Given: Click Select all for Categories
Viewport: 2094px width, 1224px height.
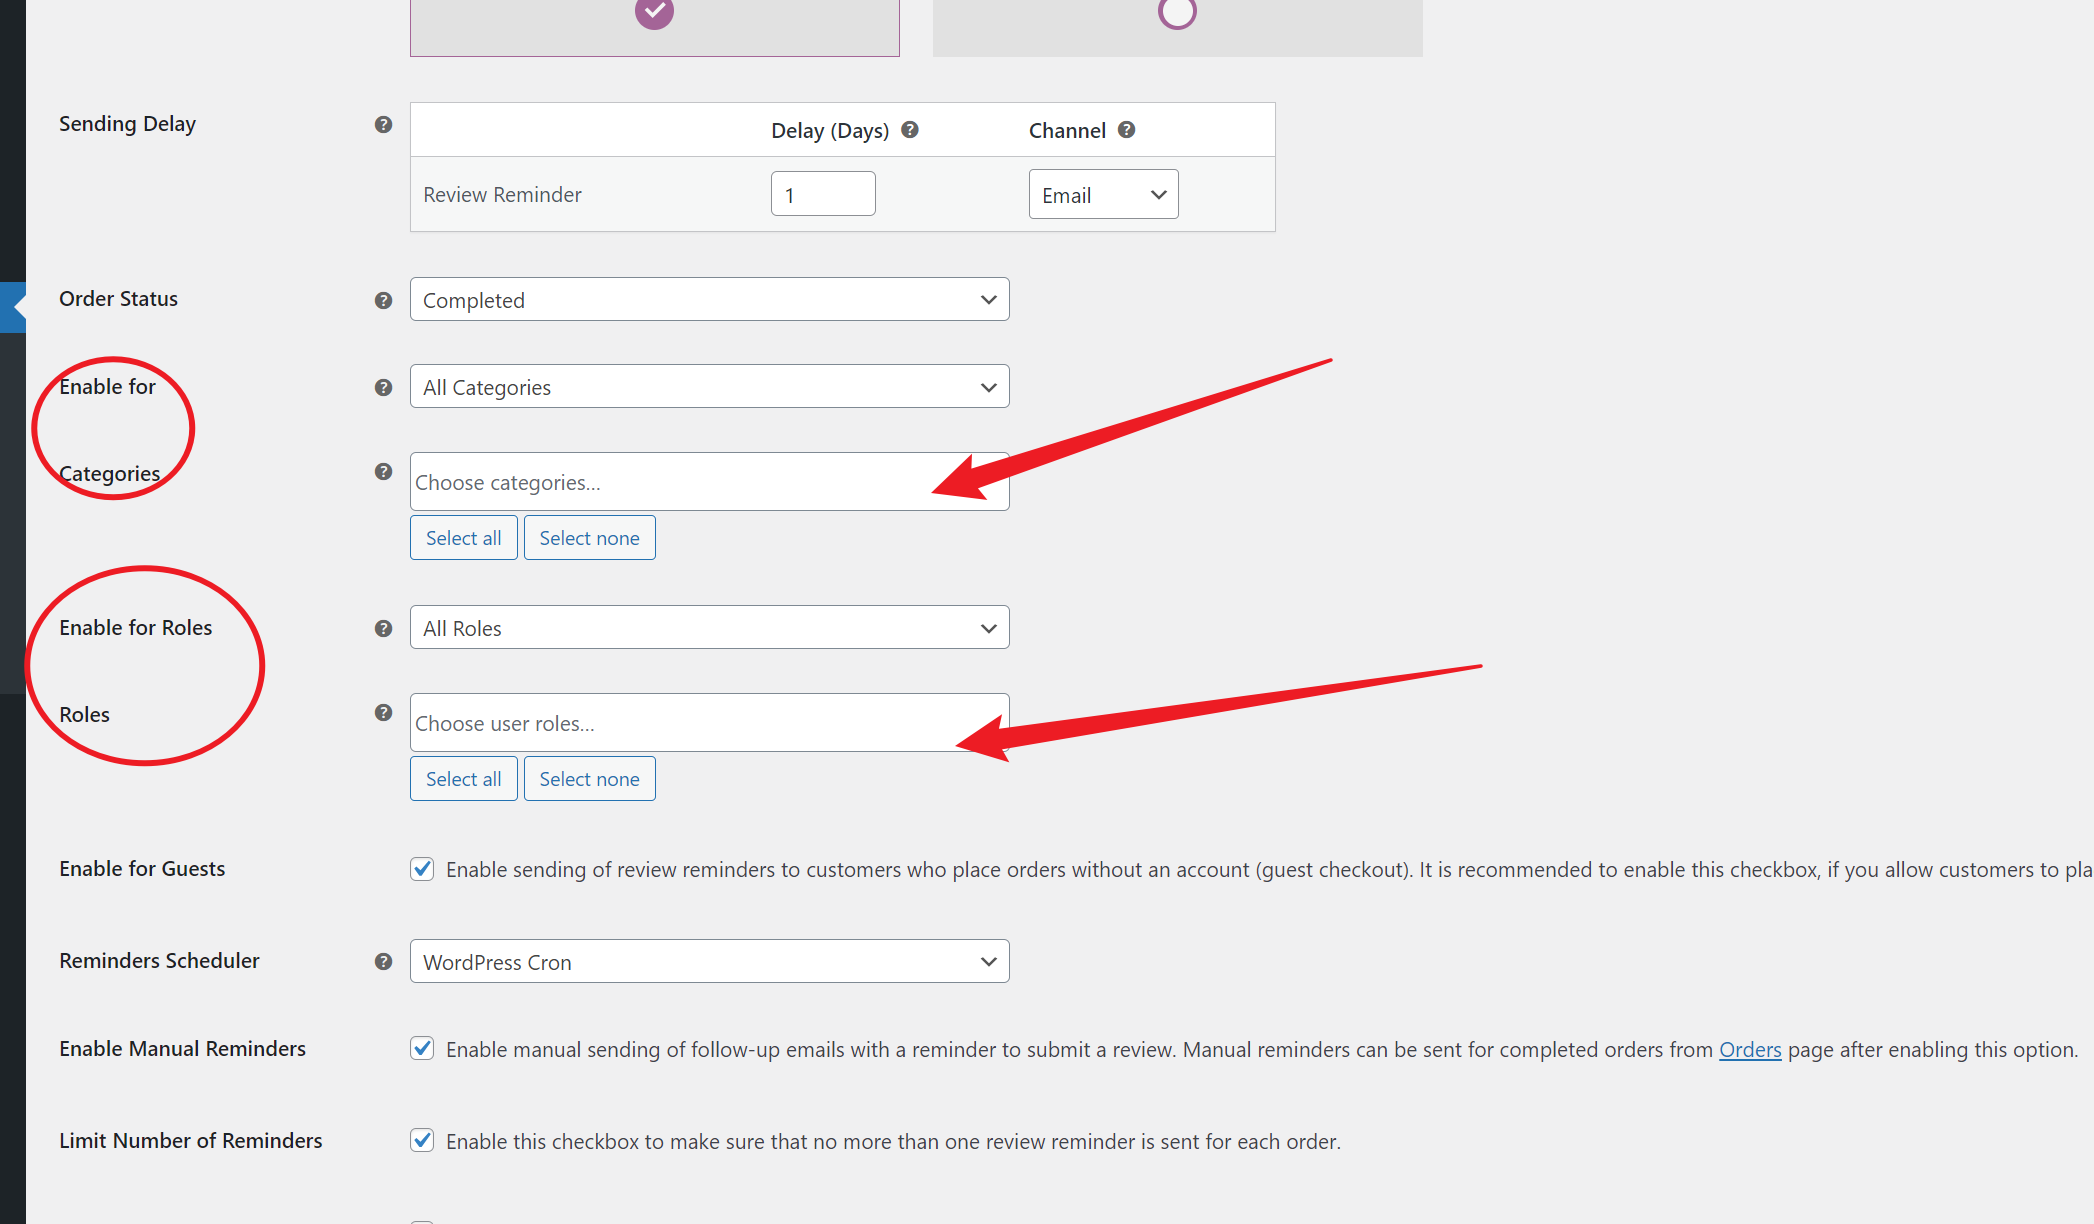Looking at the screenshot, I should [x=462, y=538].
